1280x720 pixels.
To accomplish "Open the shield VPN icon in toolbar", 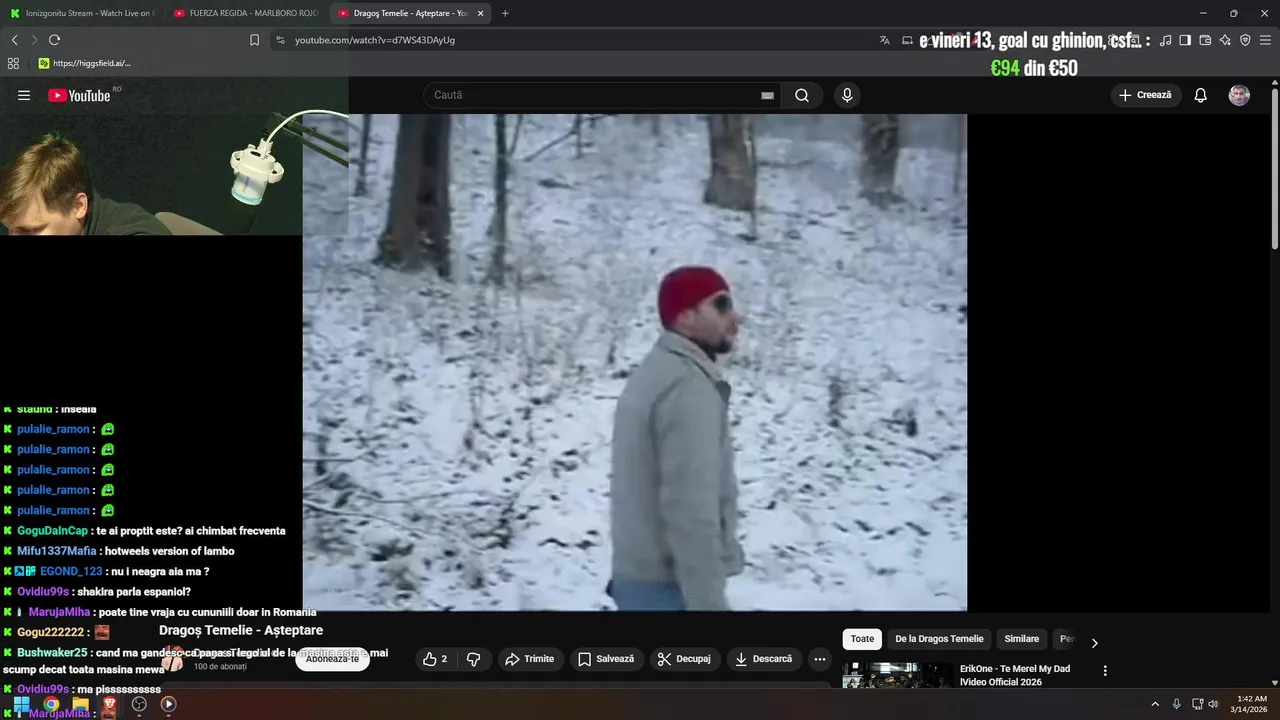I will pos(1245,40).
